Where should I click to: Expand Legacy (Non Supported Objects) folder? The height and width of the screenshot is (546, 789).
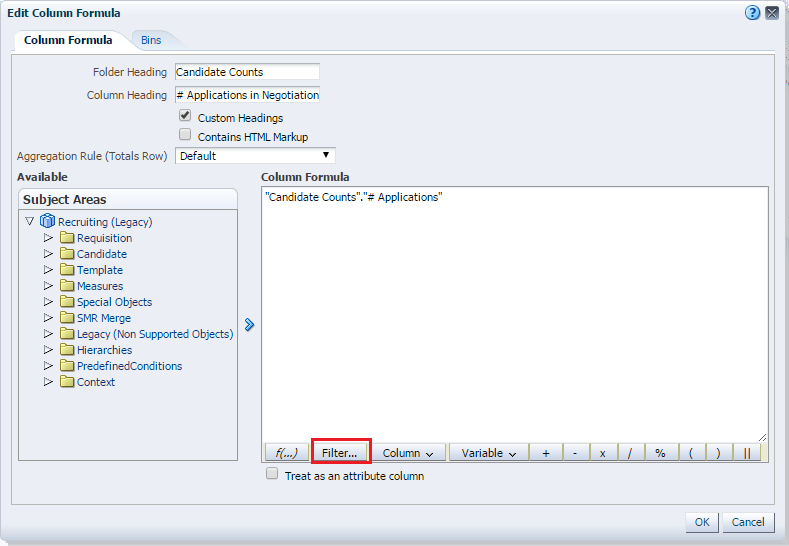click(48, 334)
